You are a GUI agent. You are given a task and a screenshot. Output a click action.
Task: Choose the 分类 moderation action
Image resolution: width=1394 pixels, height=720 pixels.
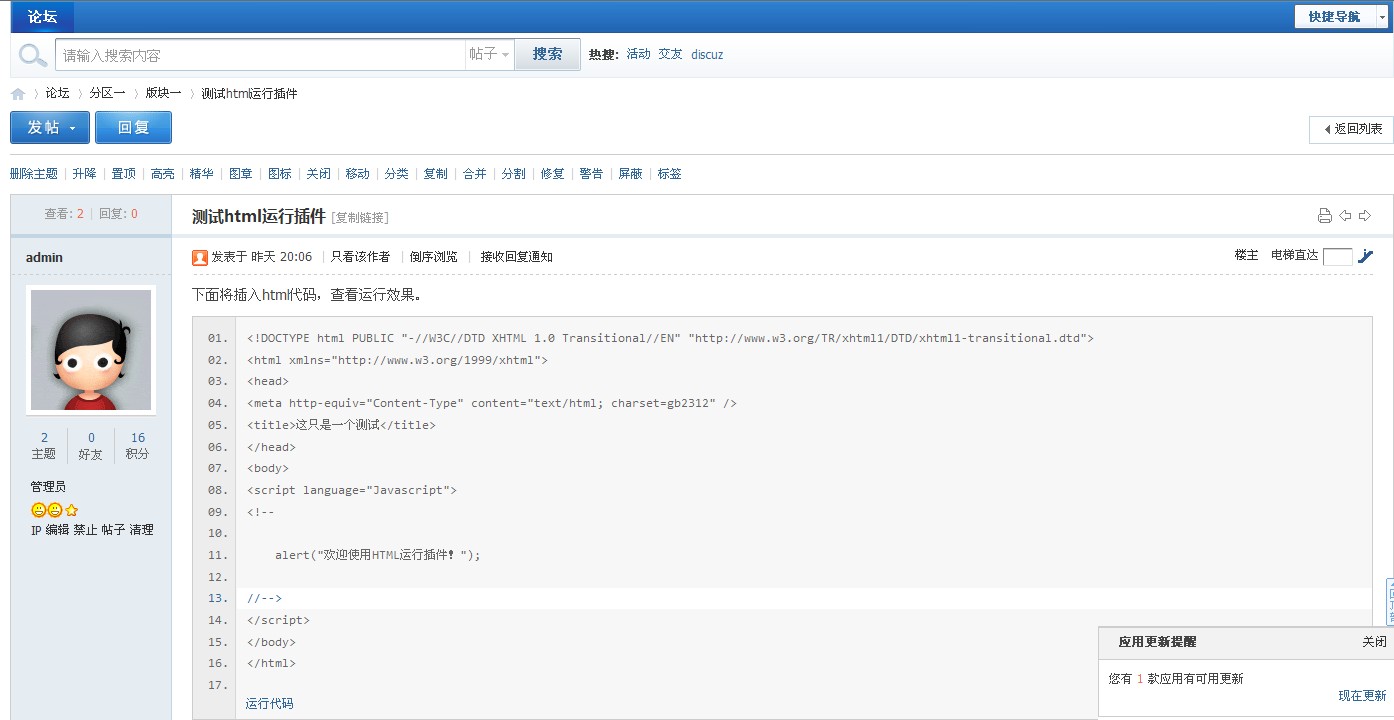(x=396, y=174)
